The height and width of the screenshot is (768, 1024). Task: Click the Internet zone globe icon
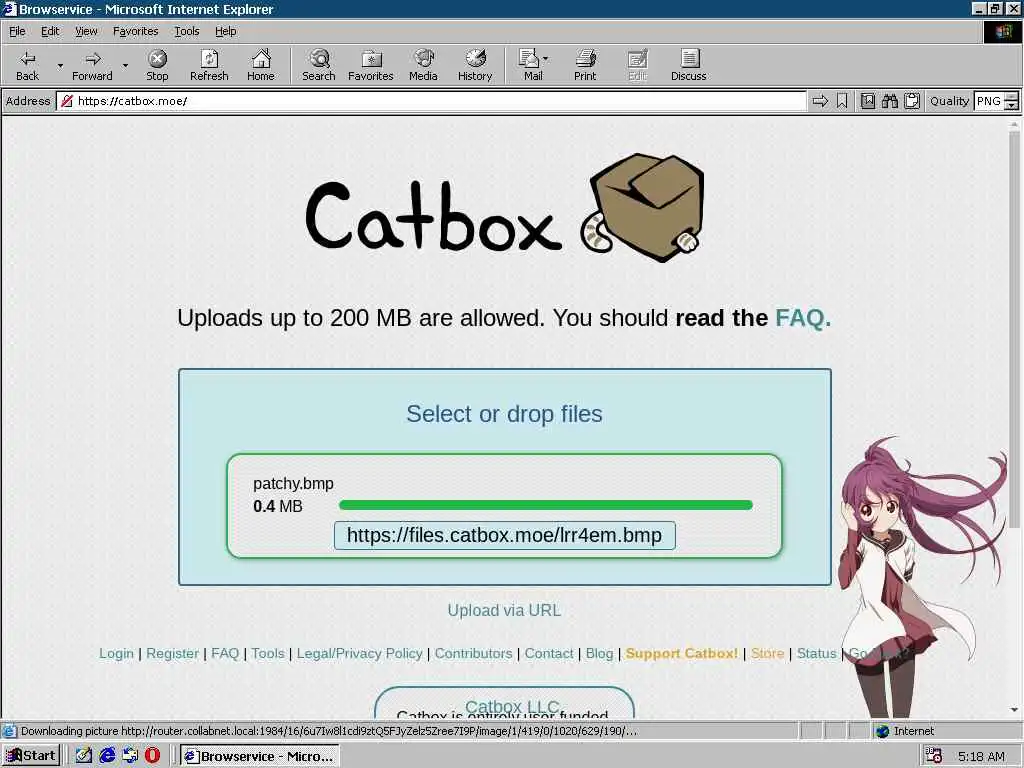tap(882, 731)
